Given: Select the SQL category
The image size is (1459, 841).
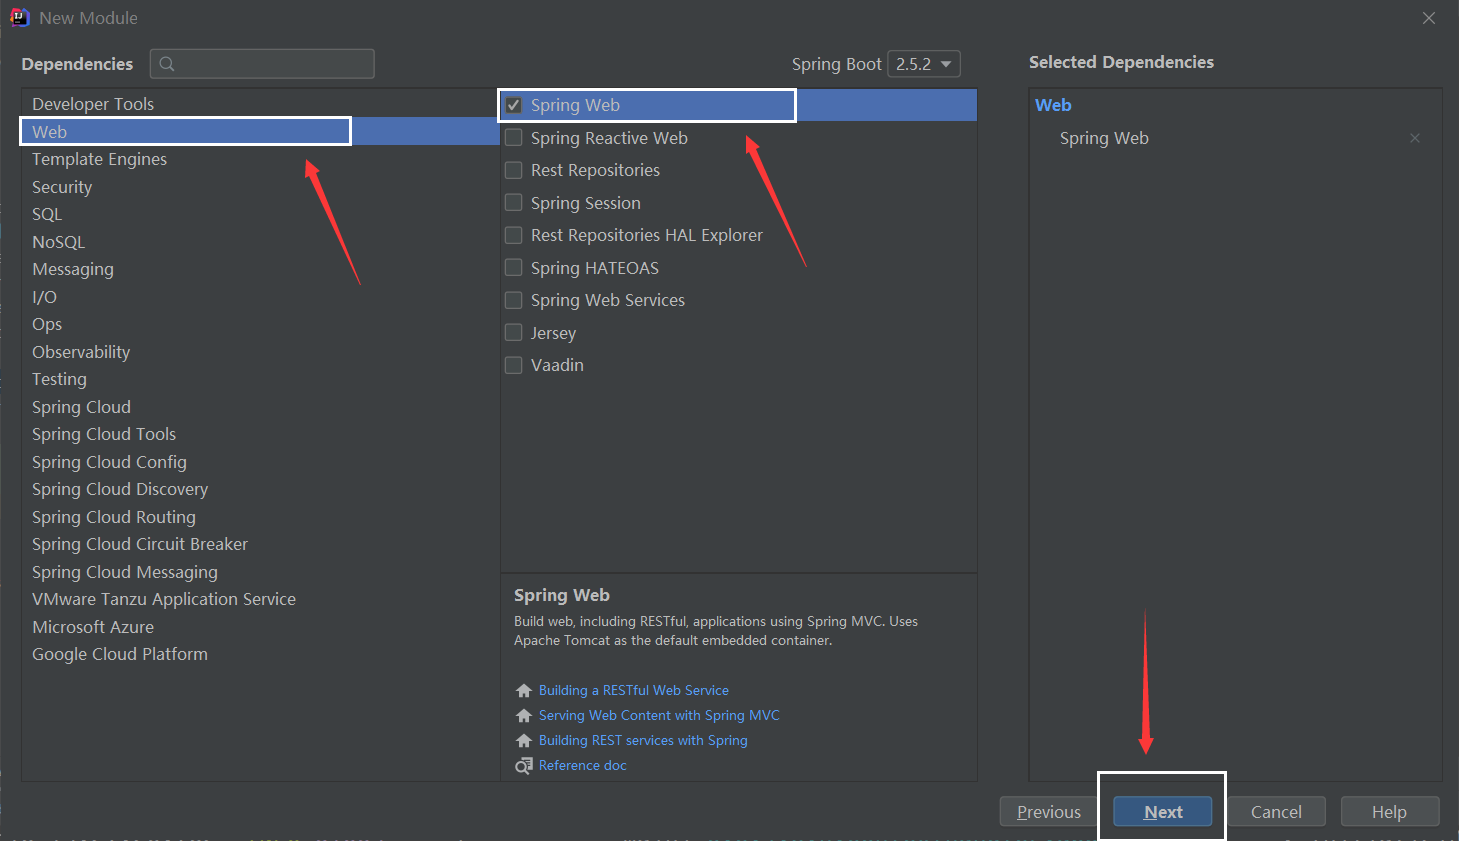Looking at the screenshot, I should (x=260, y=214).
